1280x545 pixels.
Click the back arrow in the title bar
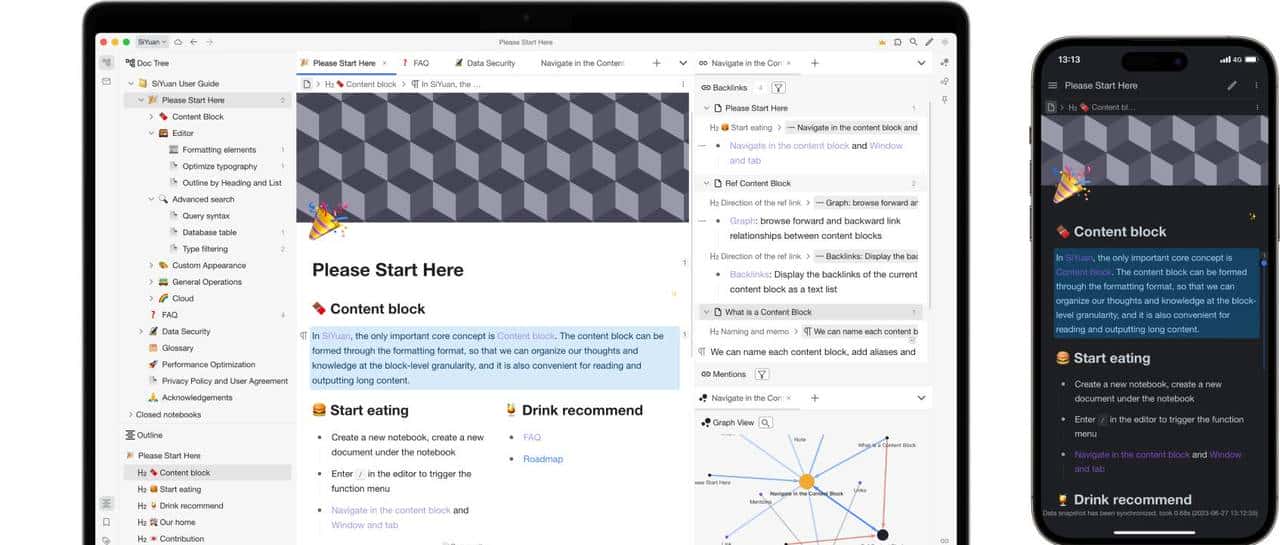[194, 42]
